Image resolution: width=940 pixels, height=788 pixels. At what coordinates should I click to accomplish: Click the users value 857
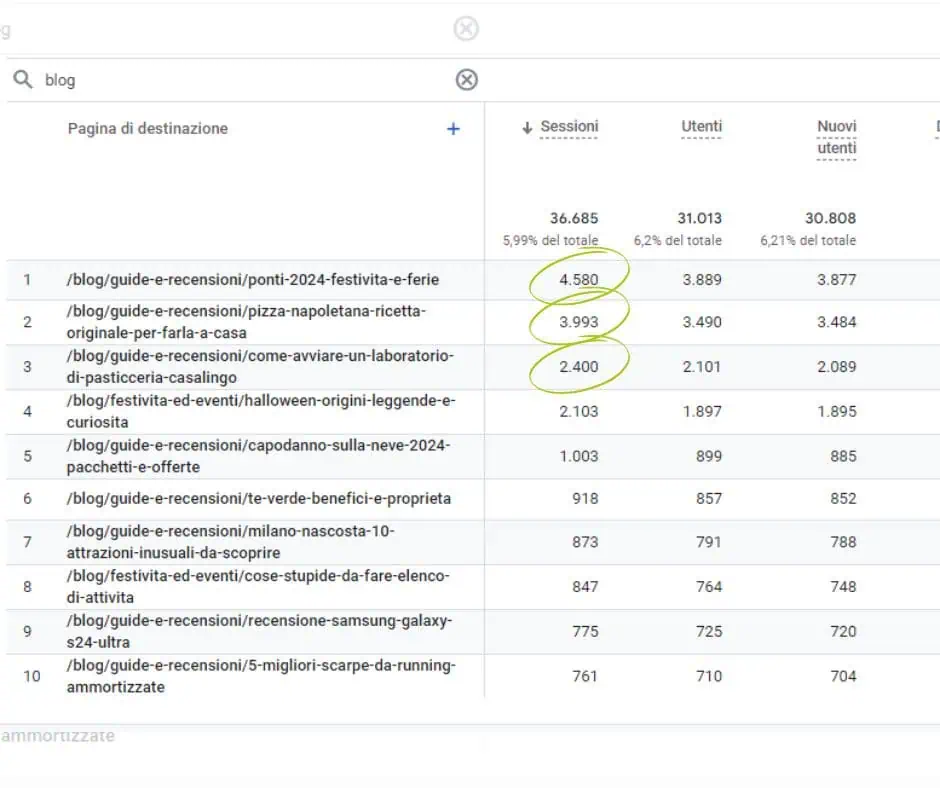point(709,499)
